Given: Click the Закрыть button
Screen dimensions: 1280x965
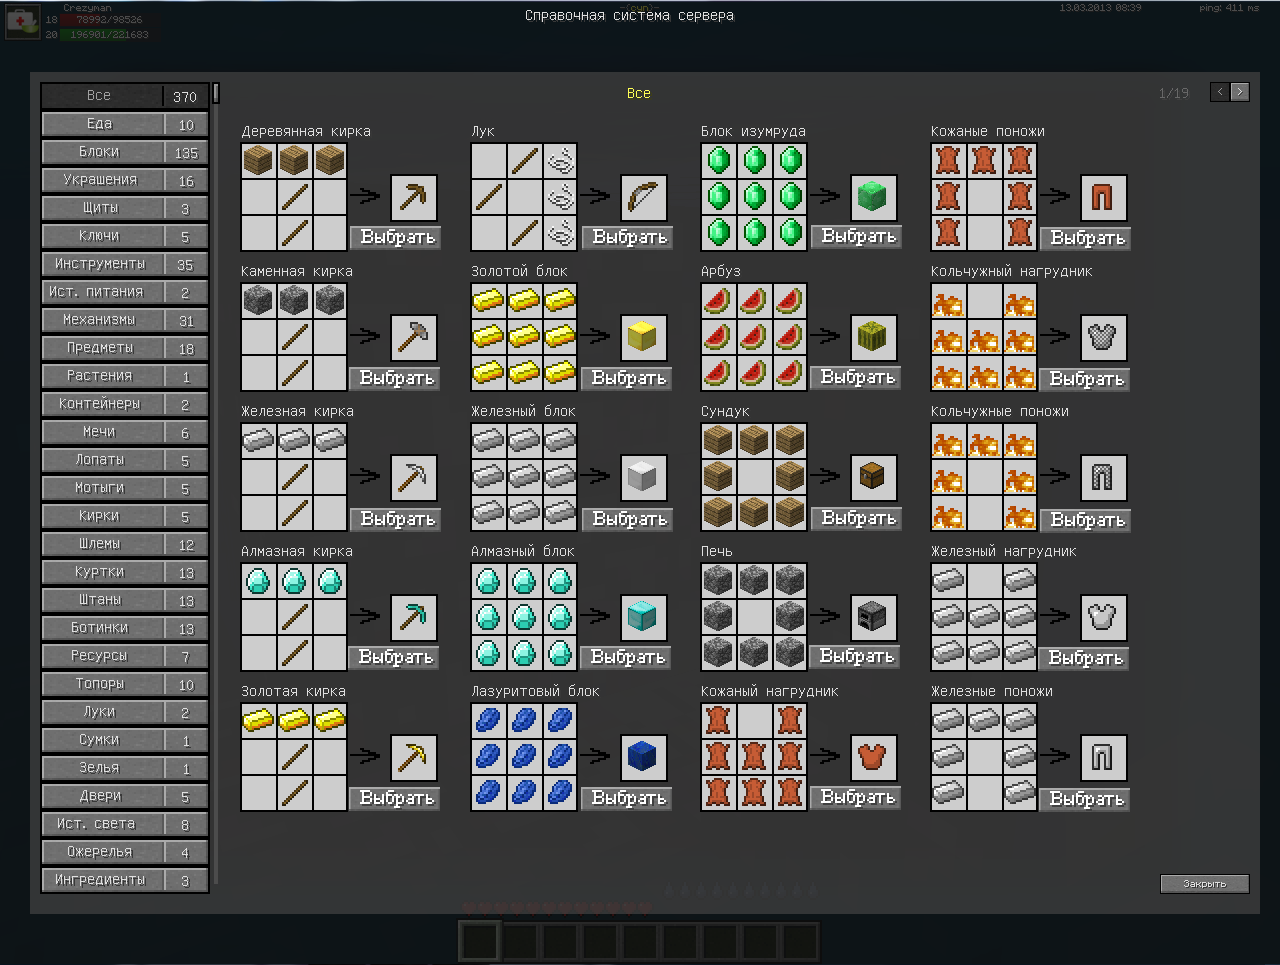Looking at the screenshot, I should point(1204,883).
